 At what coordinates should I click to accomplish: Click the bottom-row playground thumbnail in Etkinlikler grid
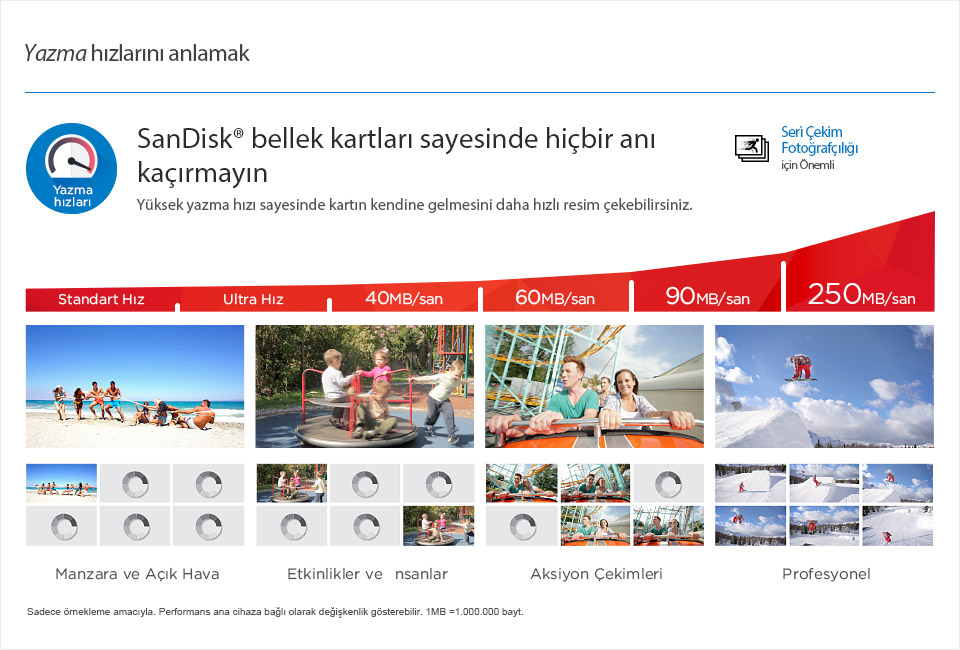click(x=438, y=526)
